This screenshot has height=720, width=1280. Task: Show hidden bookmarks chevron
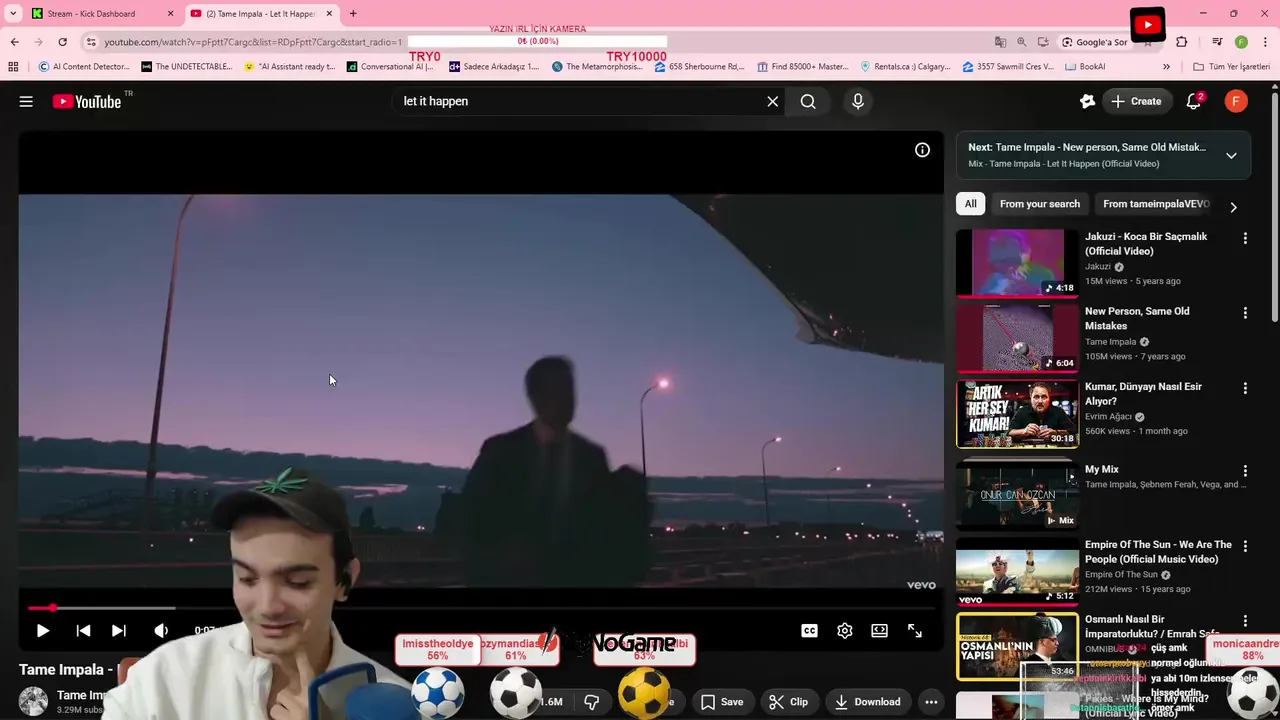click(x=1166, y=67)
